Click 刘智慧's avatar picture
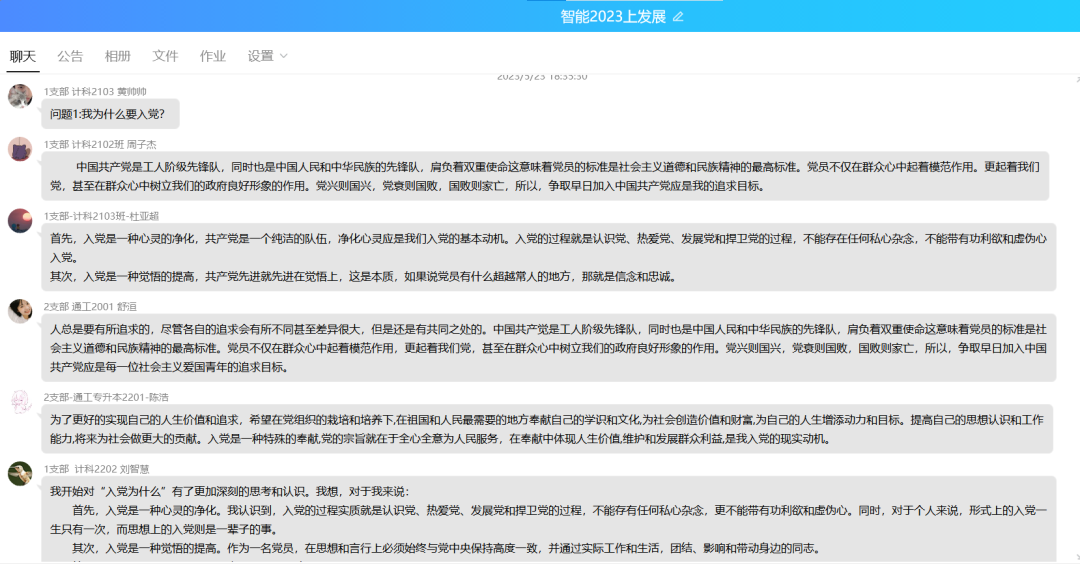Image resolution: width=1080 pixels, height=567 pixels. click(20, 473)
